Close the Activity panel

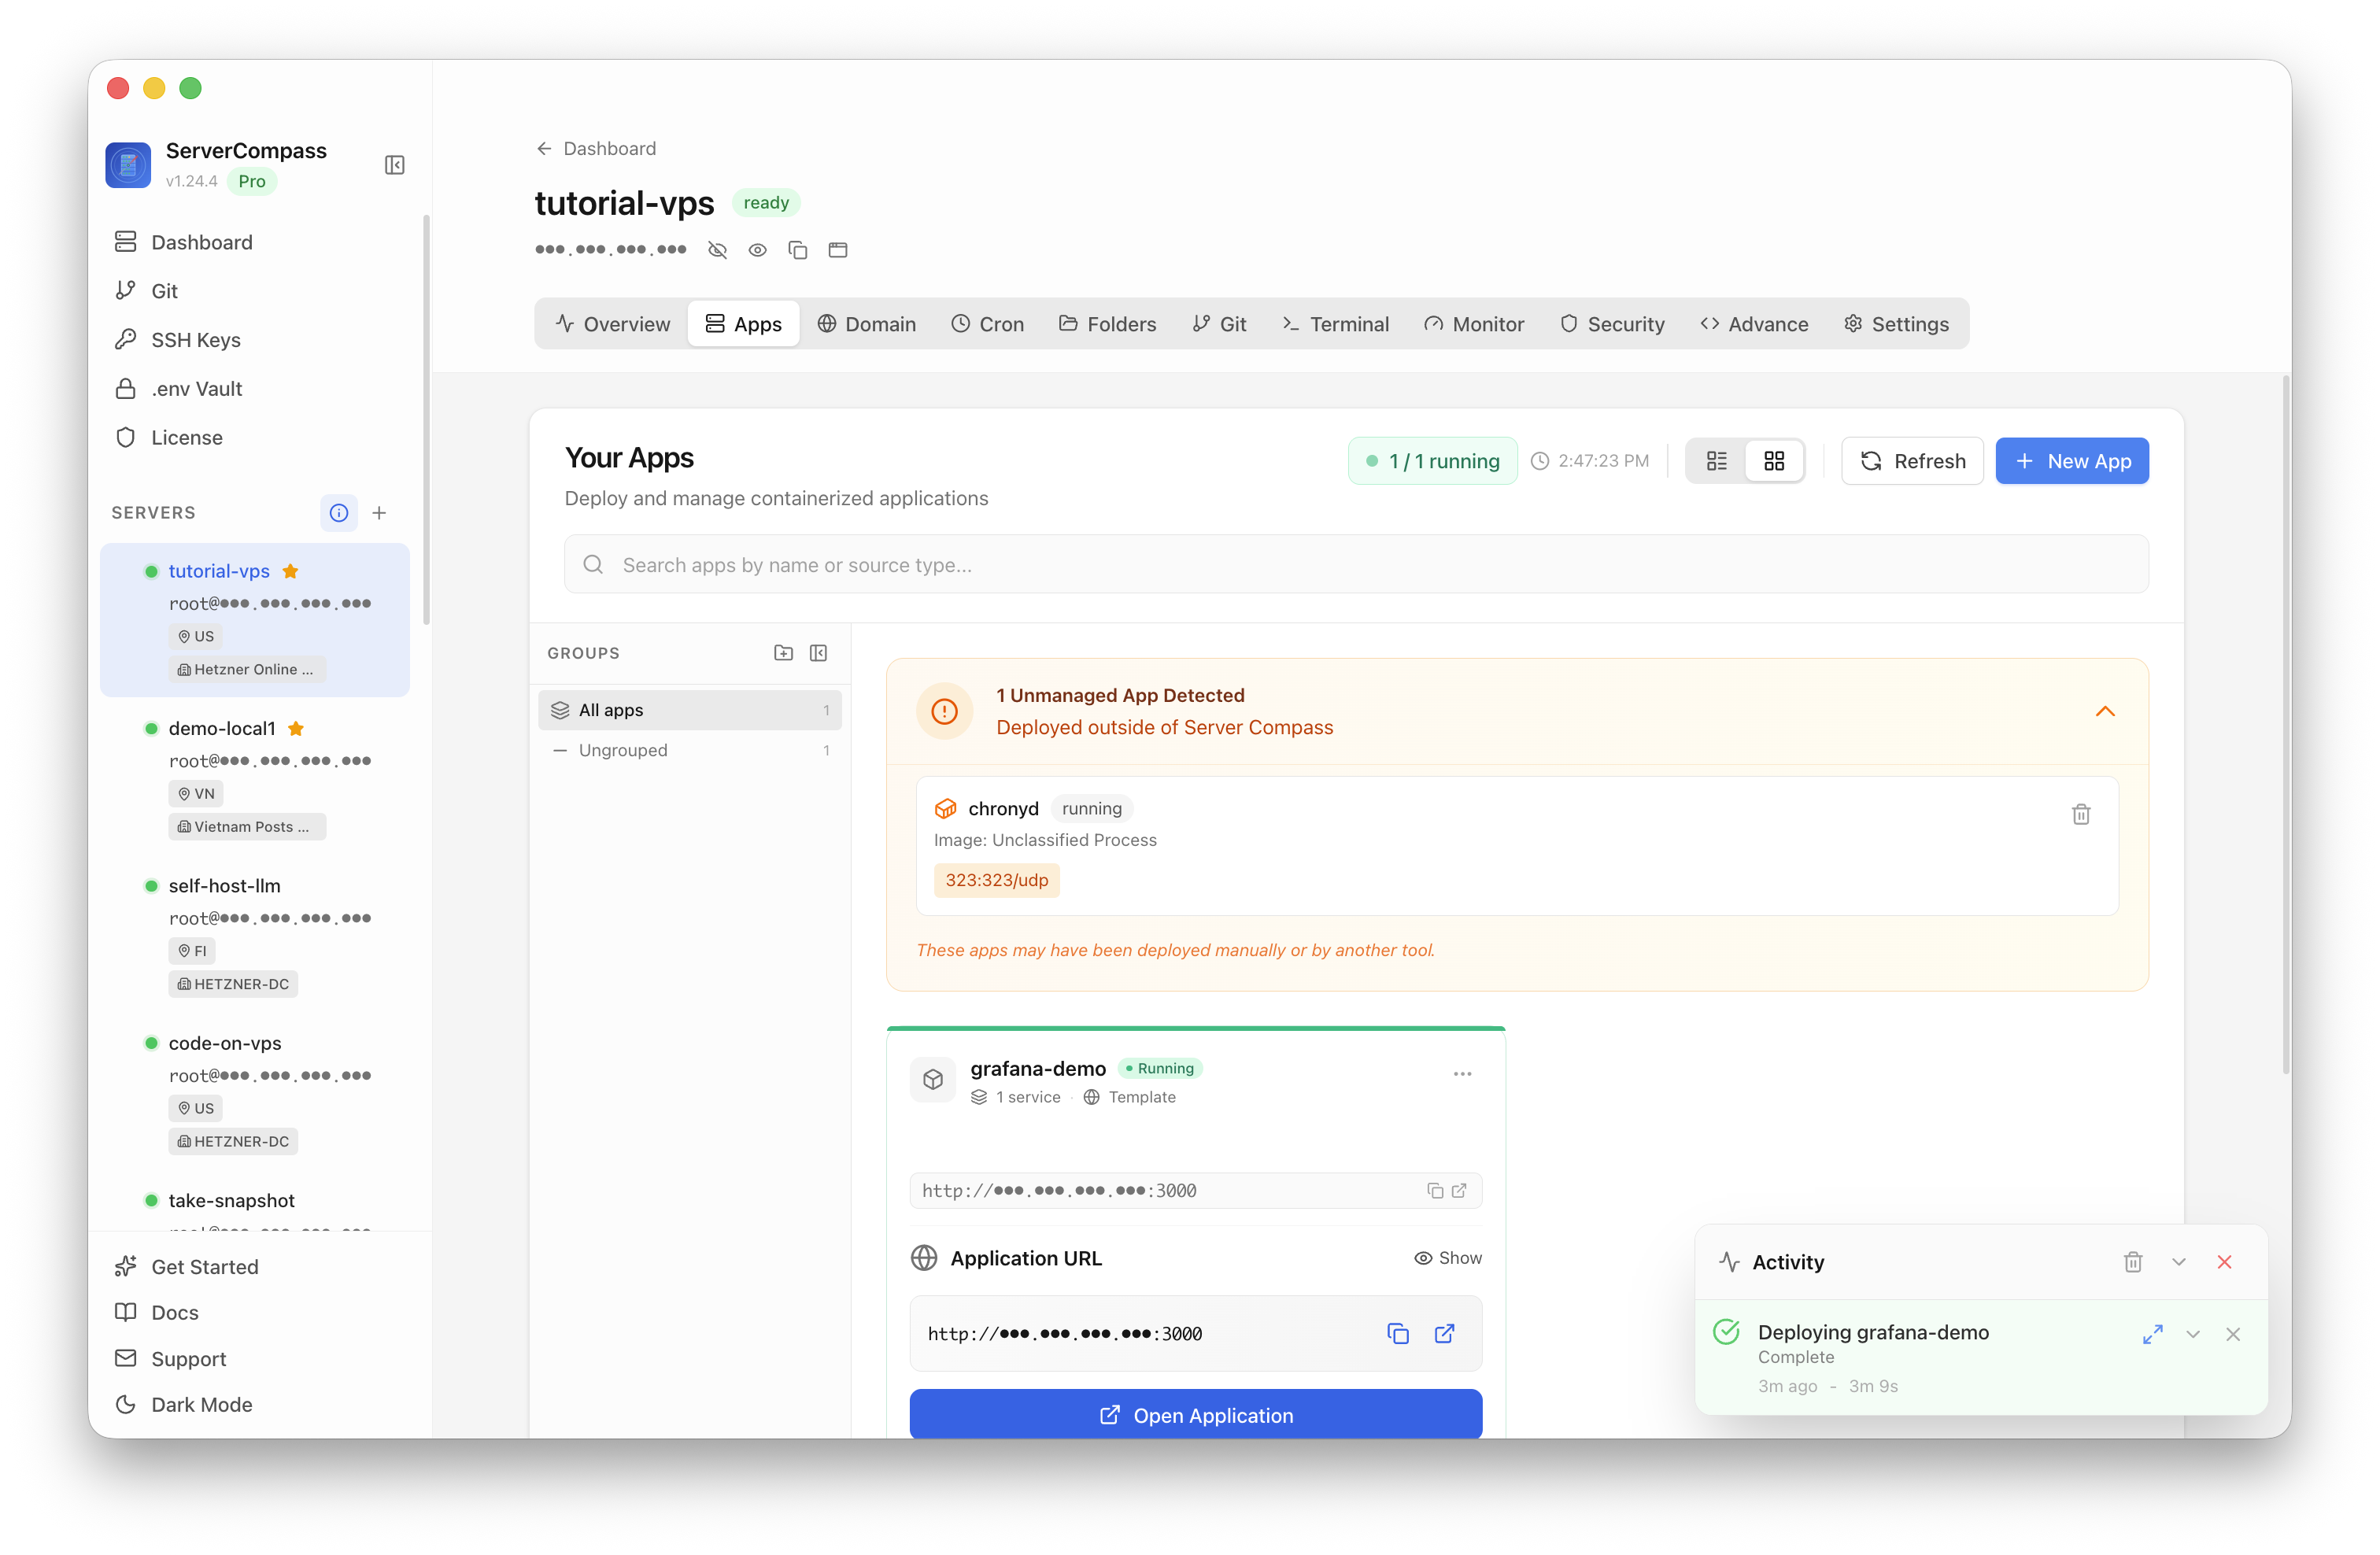(2224, 1262)
